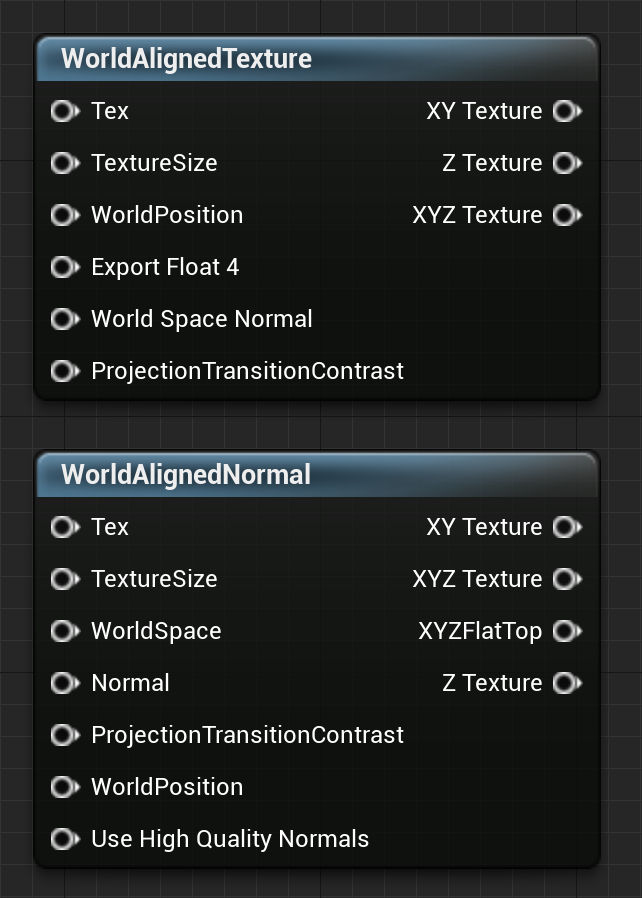Click the Tex input pin on WorldAlignedTexture
Viewport: 642px width, 898px height.
pyautogui.click(x=64, y=111)
